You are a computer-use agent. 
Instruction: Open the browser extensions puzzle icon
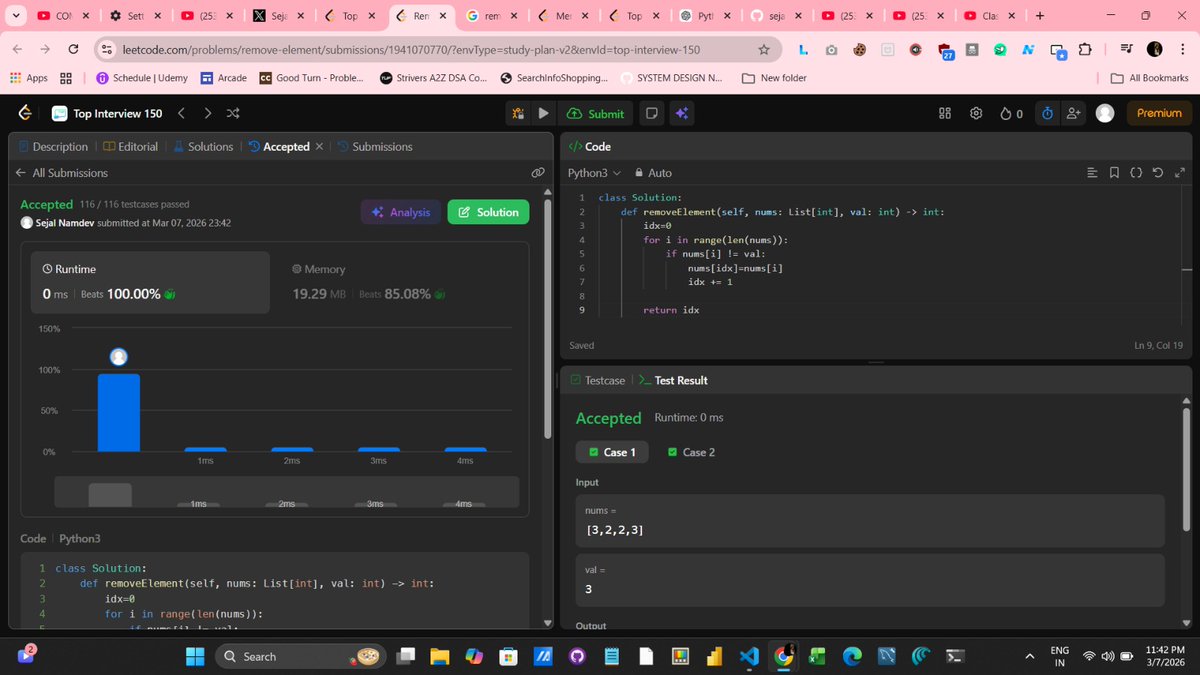[x=1085, y=50]
